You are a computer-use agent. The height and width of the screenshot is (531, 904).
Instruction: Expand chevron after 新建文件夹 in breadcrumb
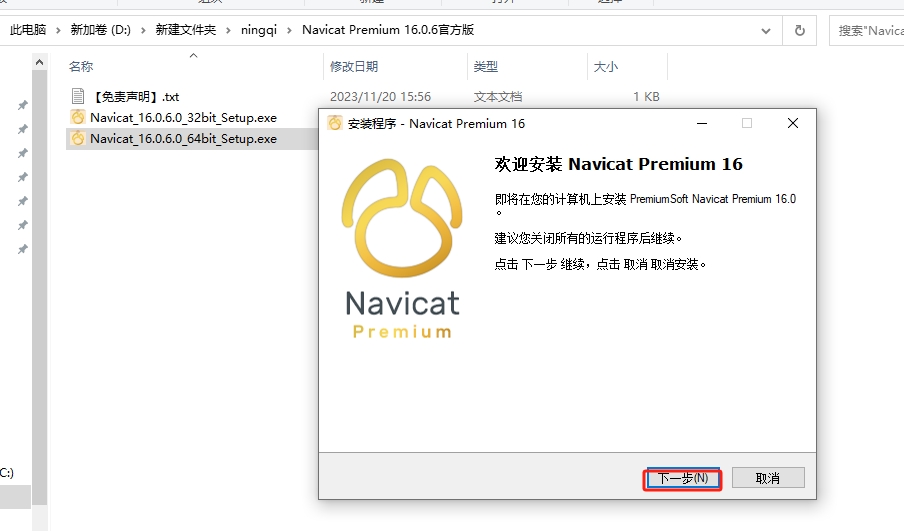click(228, 31)
